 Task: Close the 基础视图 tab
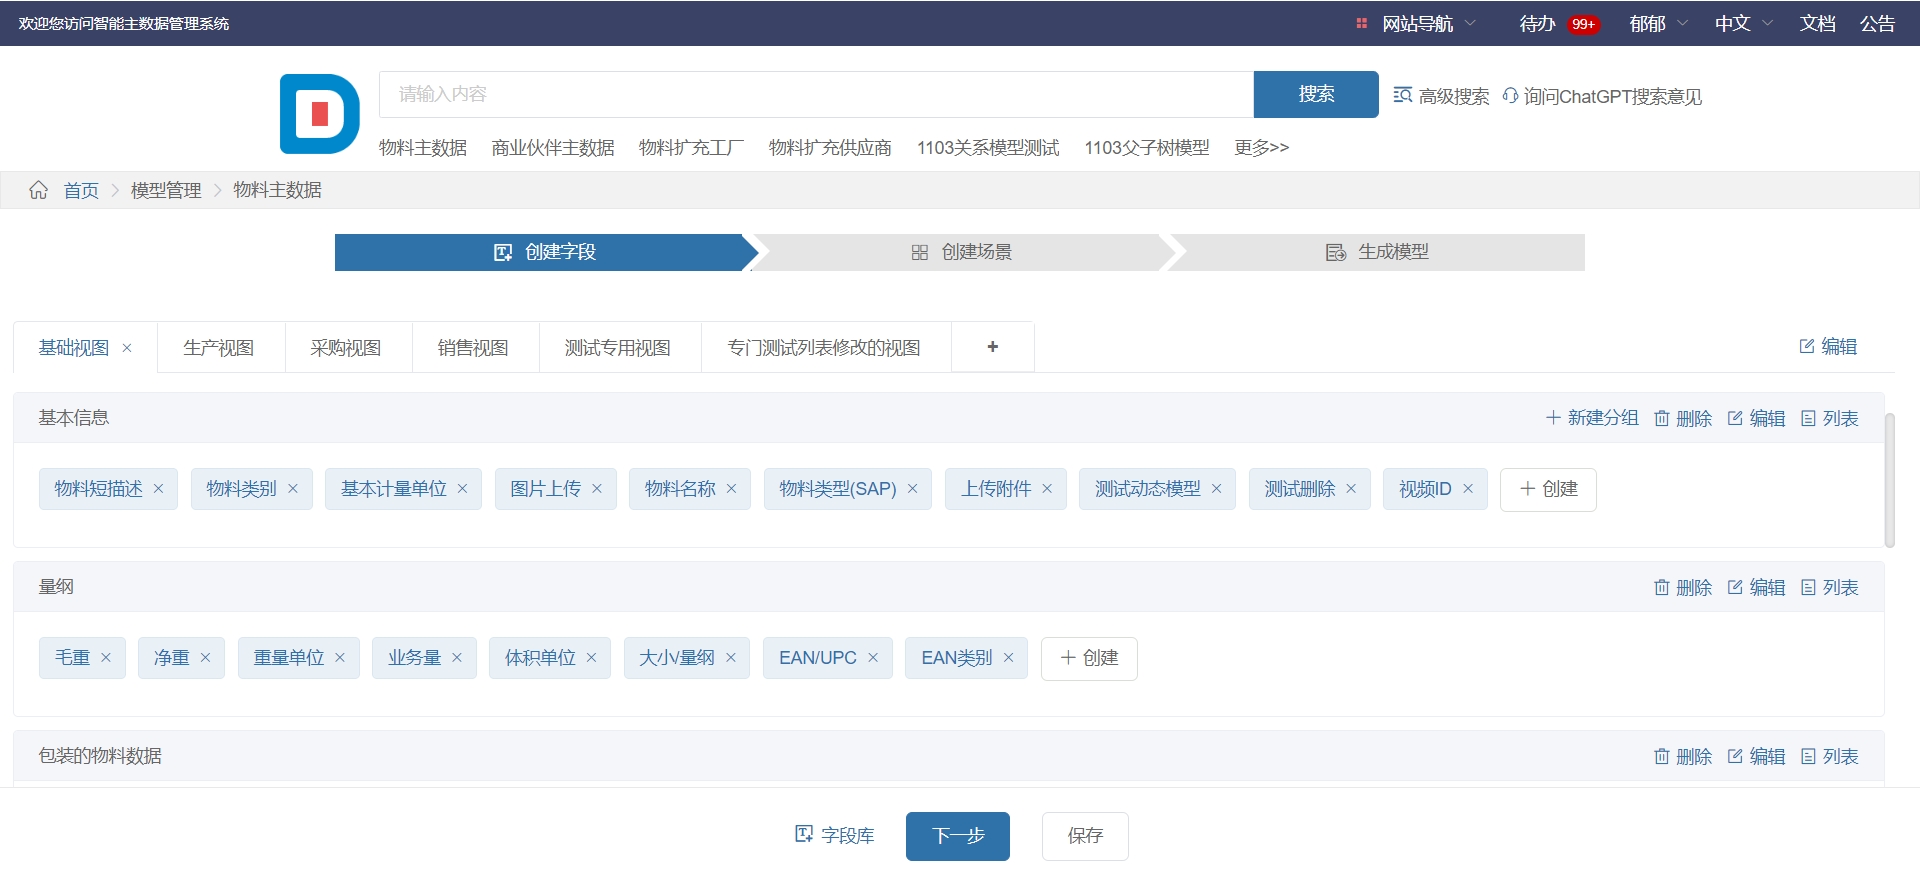127,348
